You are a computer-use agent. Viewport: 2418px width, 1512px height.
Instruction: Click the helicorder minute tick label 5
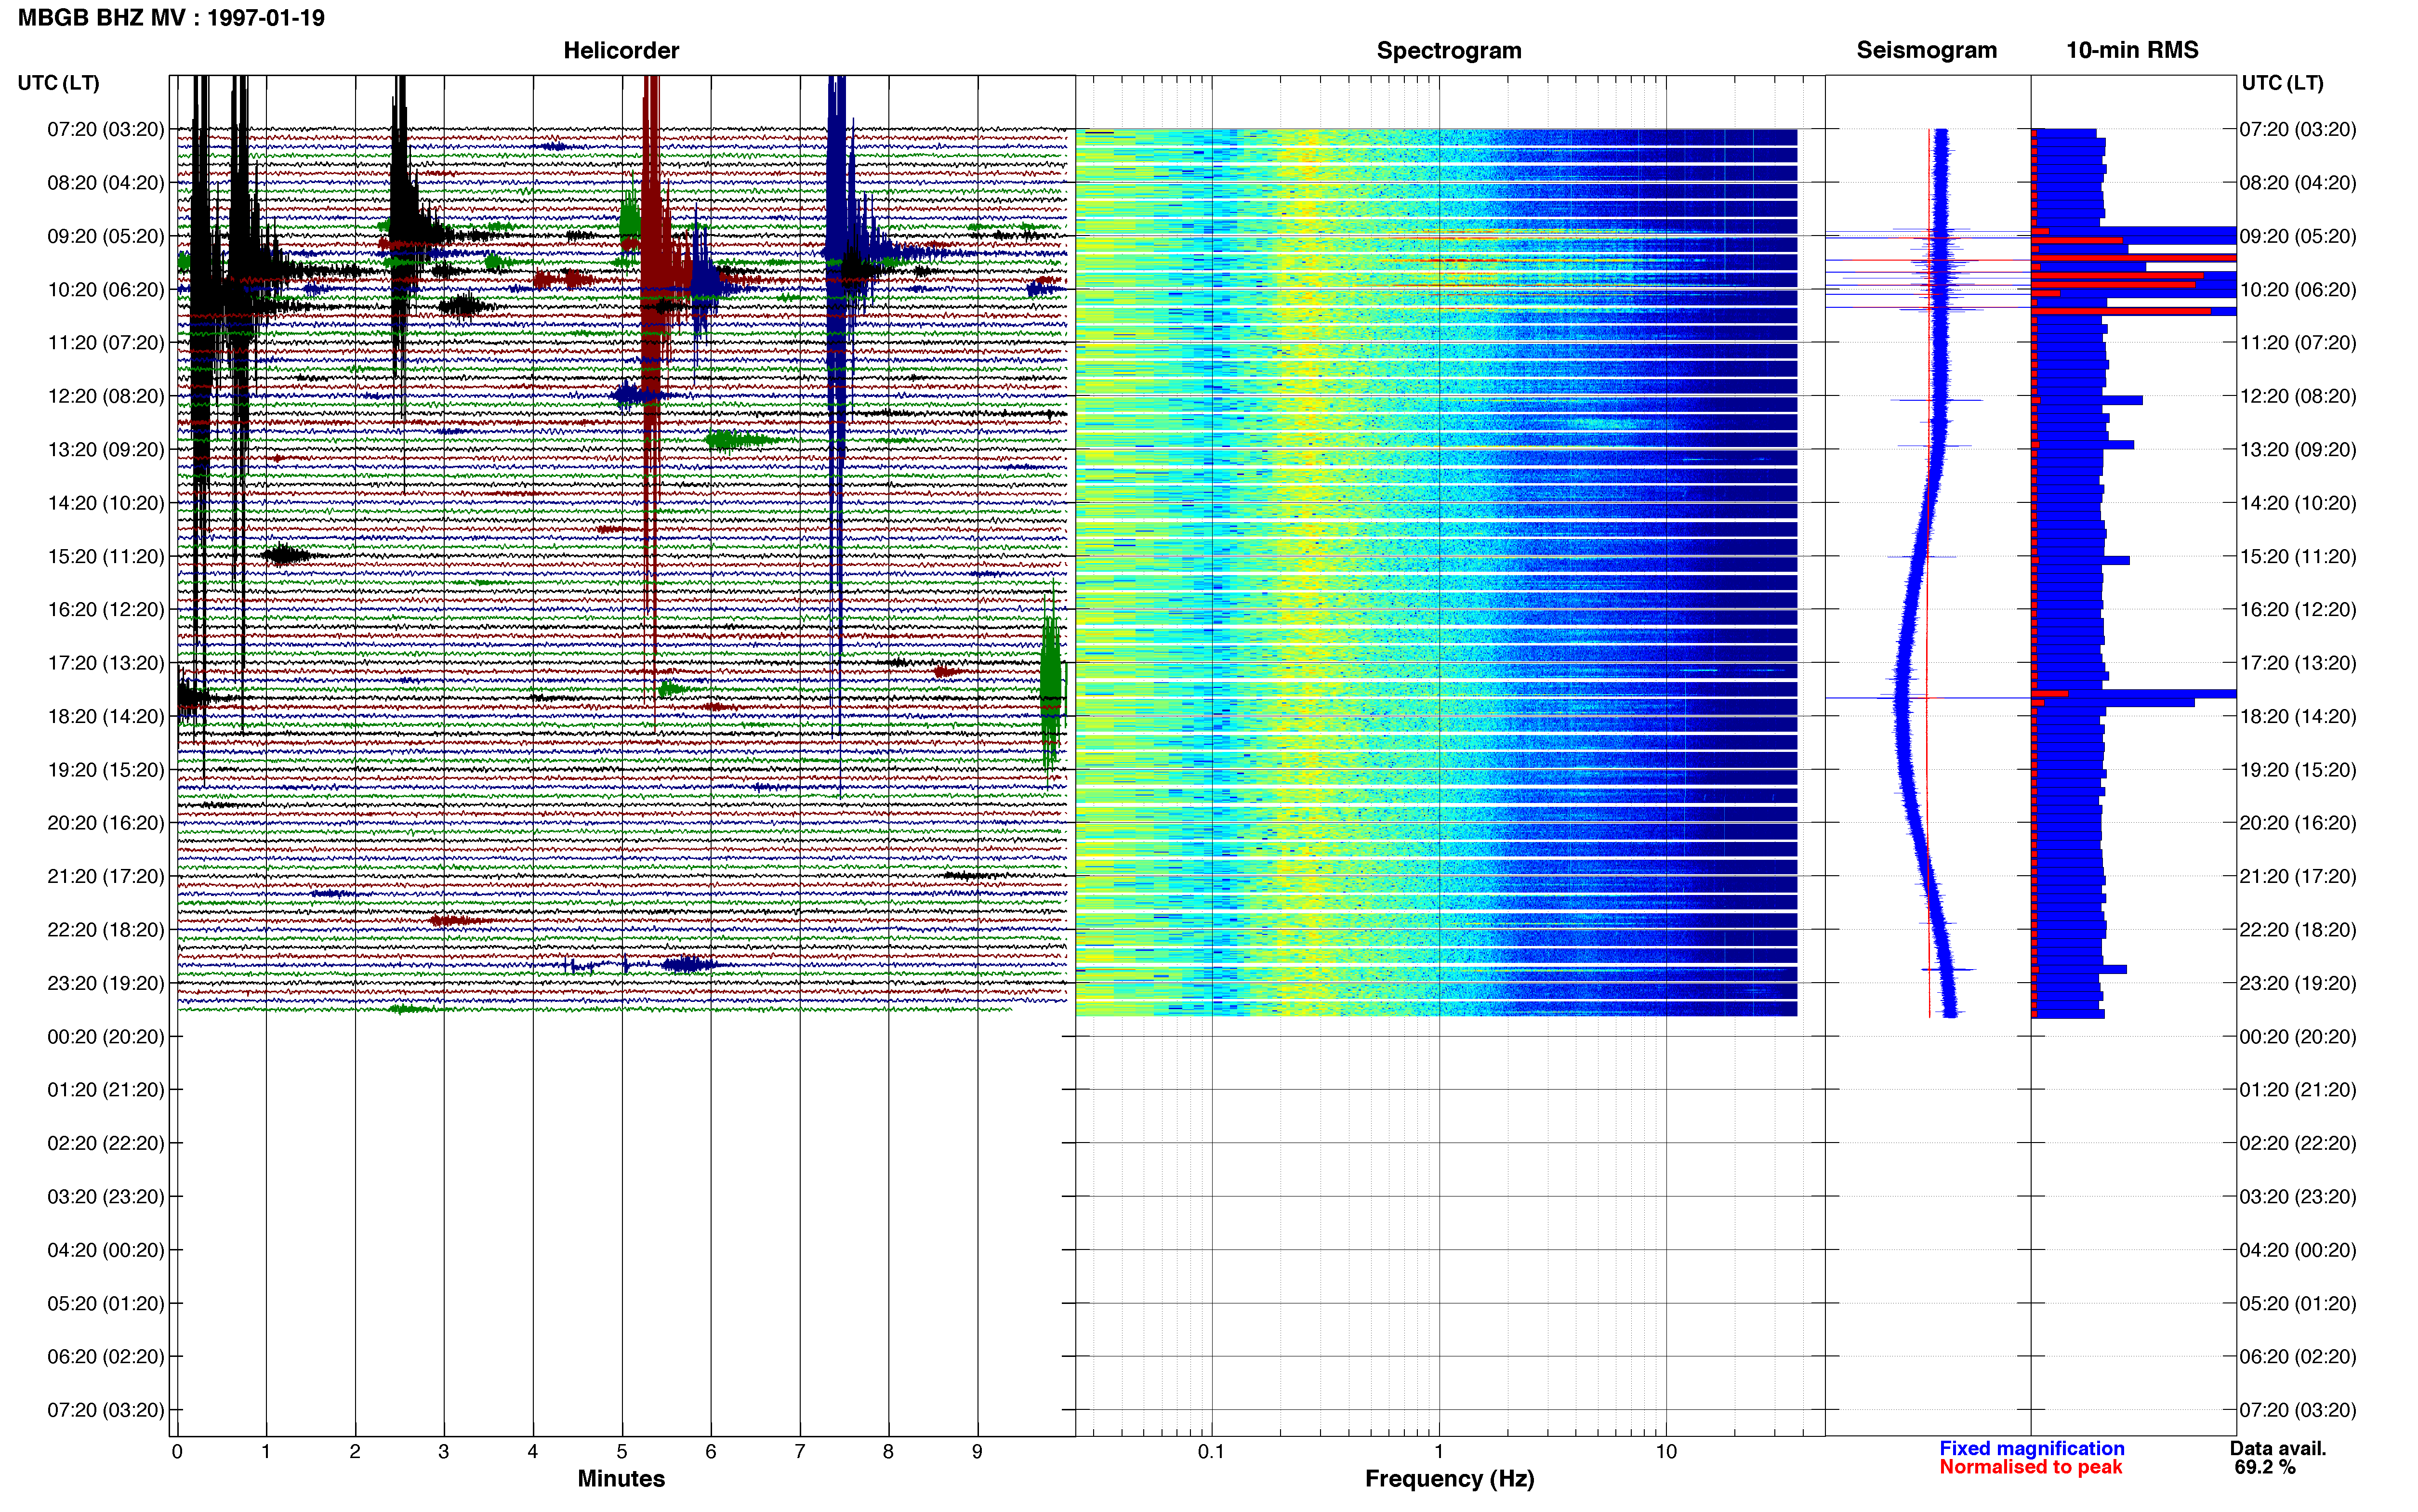click(621, 1451)
